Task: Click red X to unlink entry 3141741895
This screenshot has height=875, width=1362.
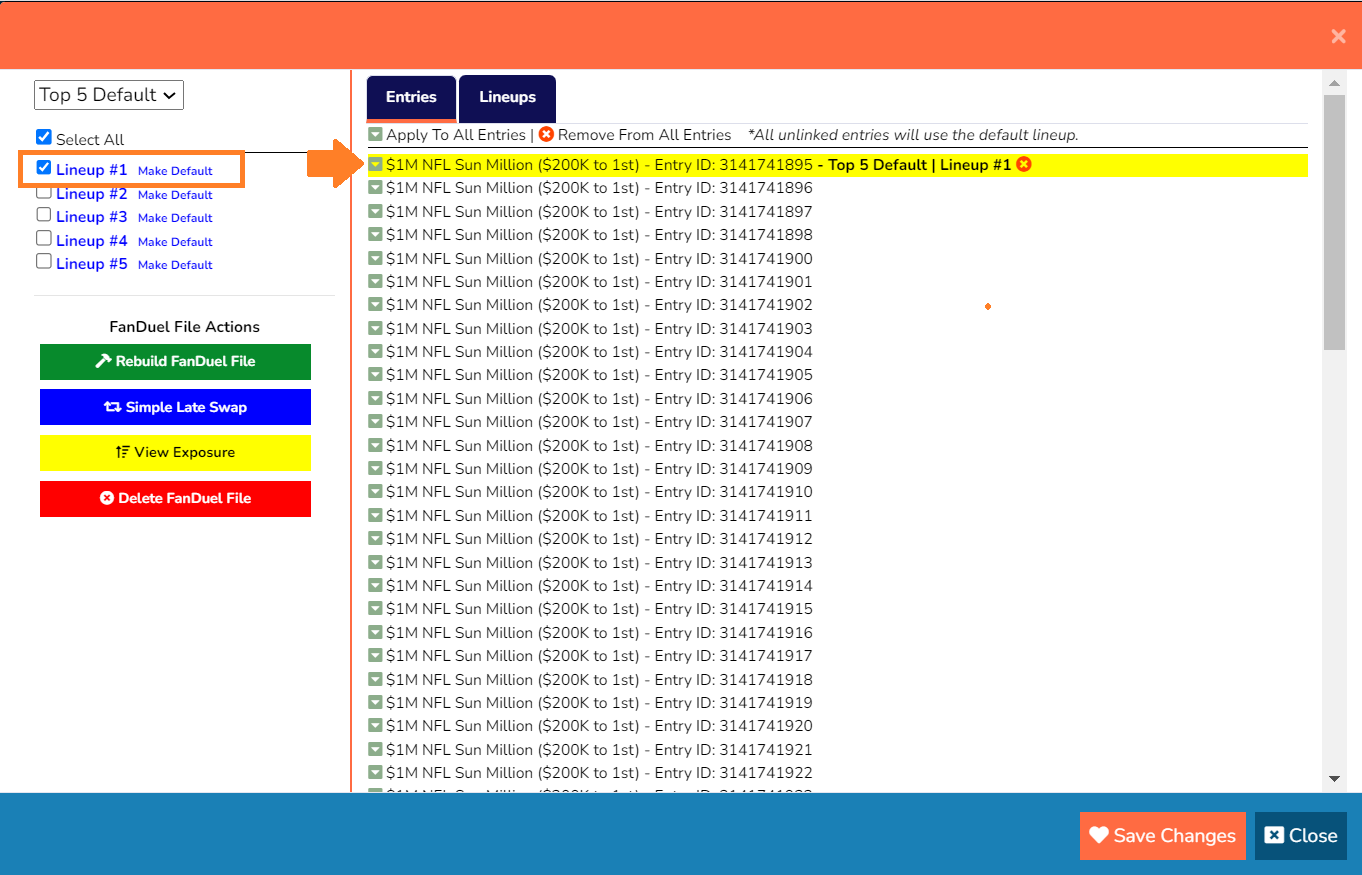Action: coord(1023,164)
